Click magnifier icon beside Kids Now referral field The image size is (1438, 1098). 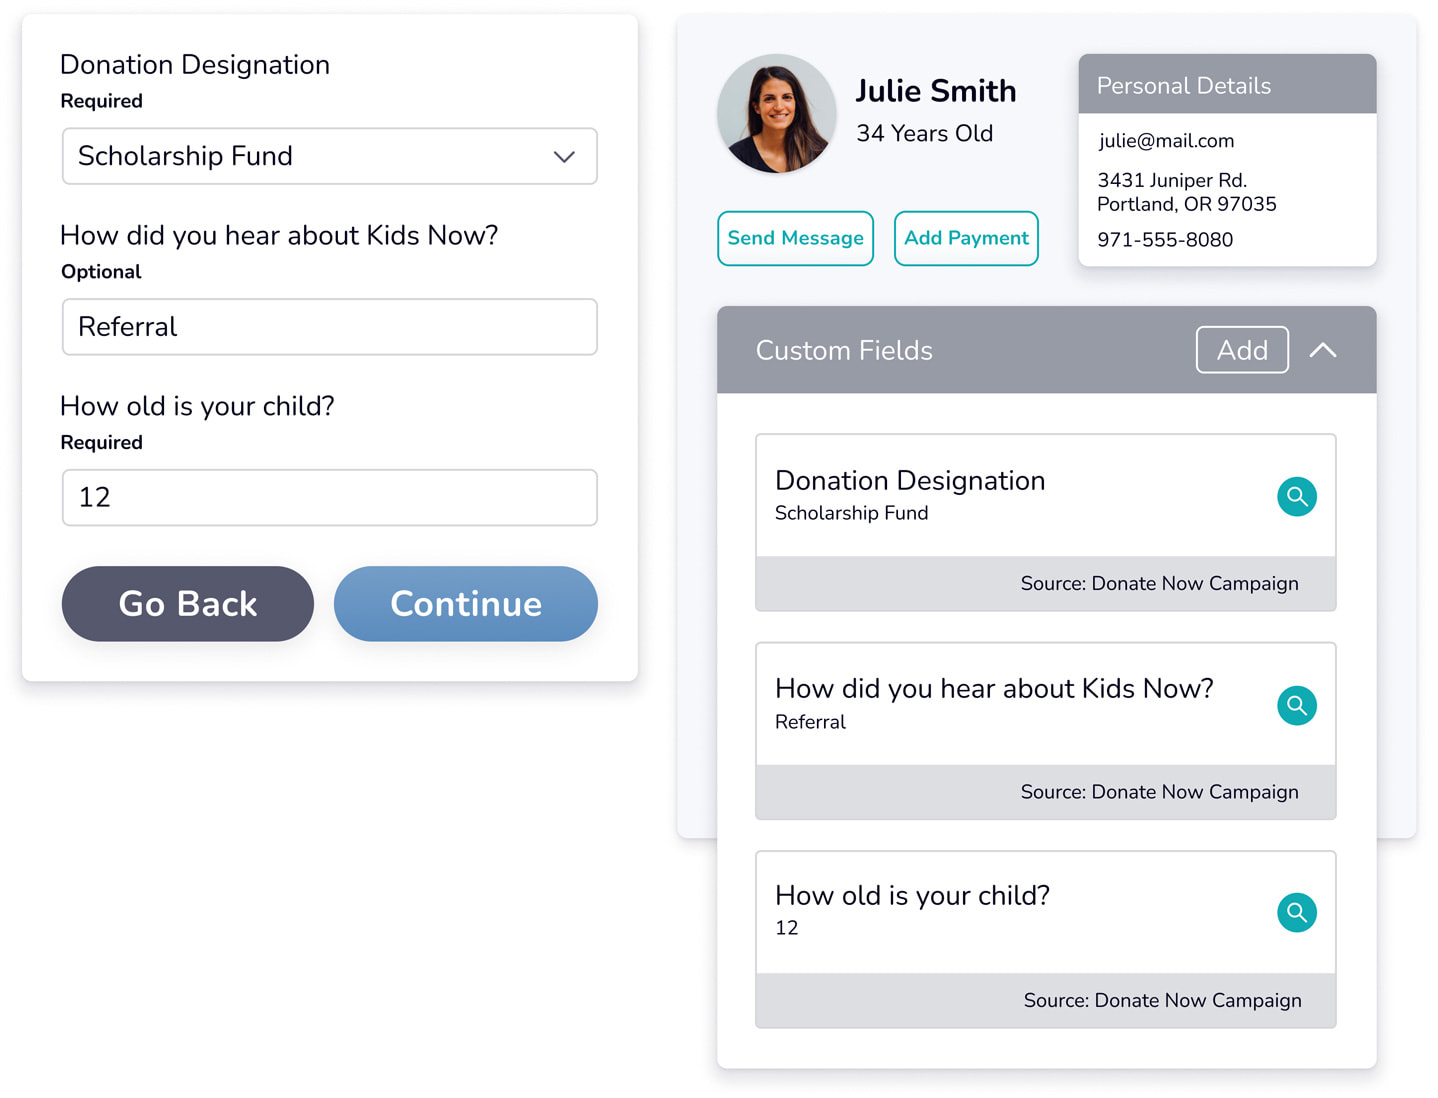pos(1296,705)
